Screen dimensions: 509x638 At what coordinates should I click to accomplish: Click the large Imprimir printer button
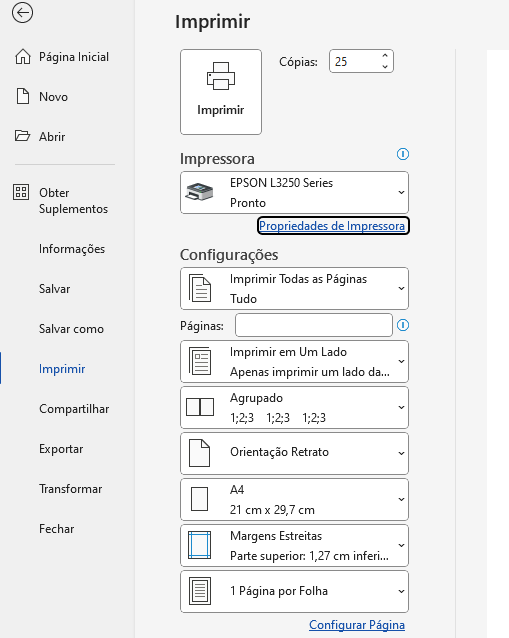click(221, 92)
